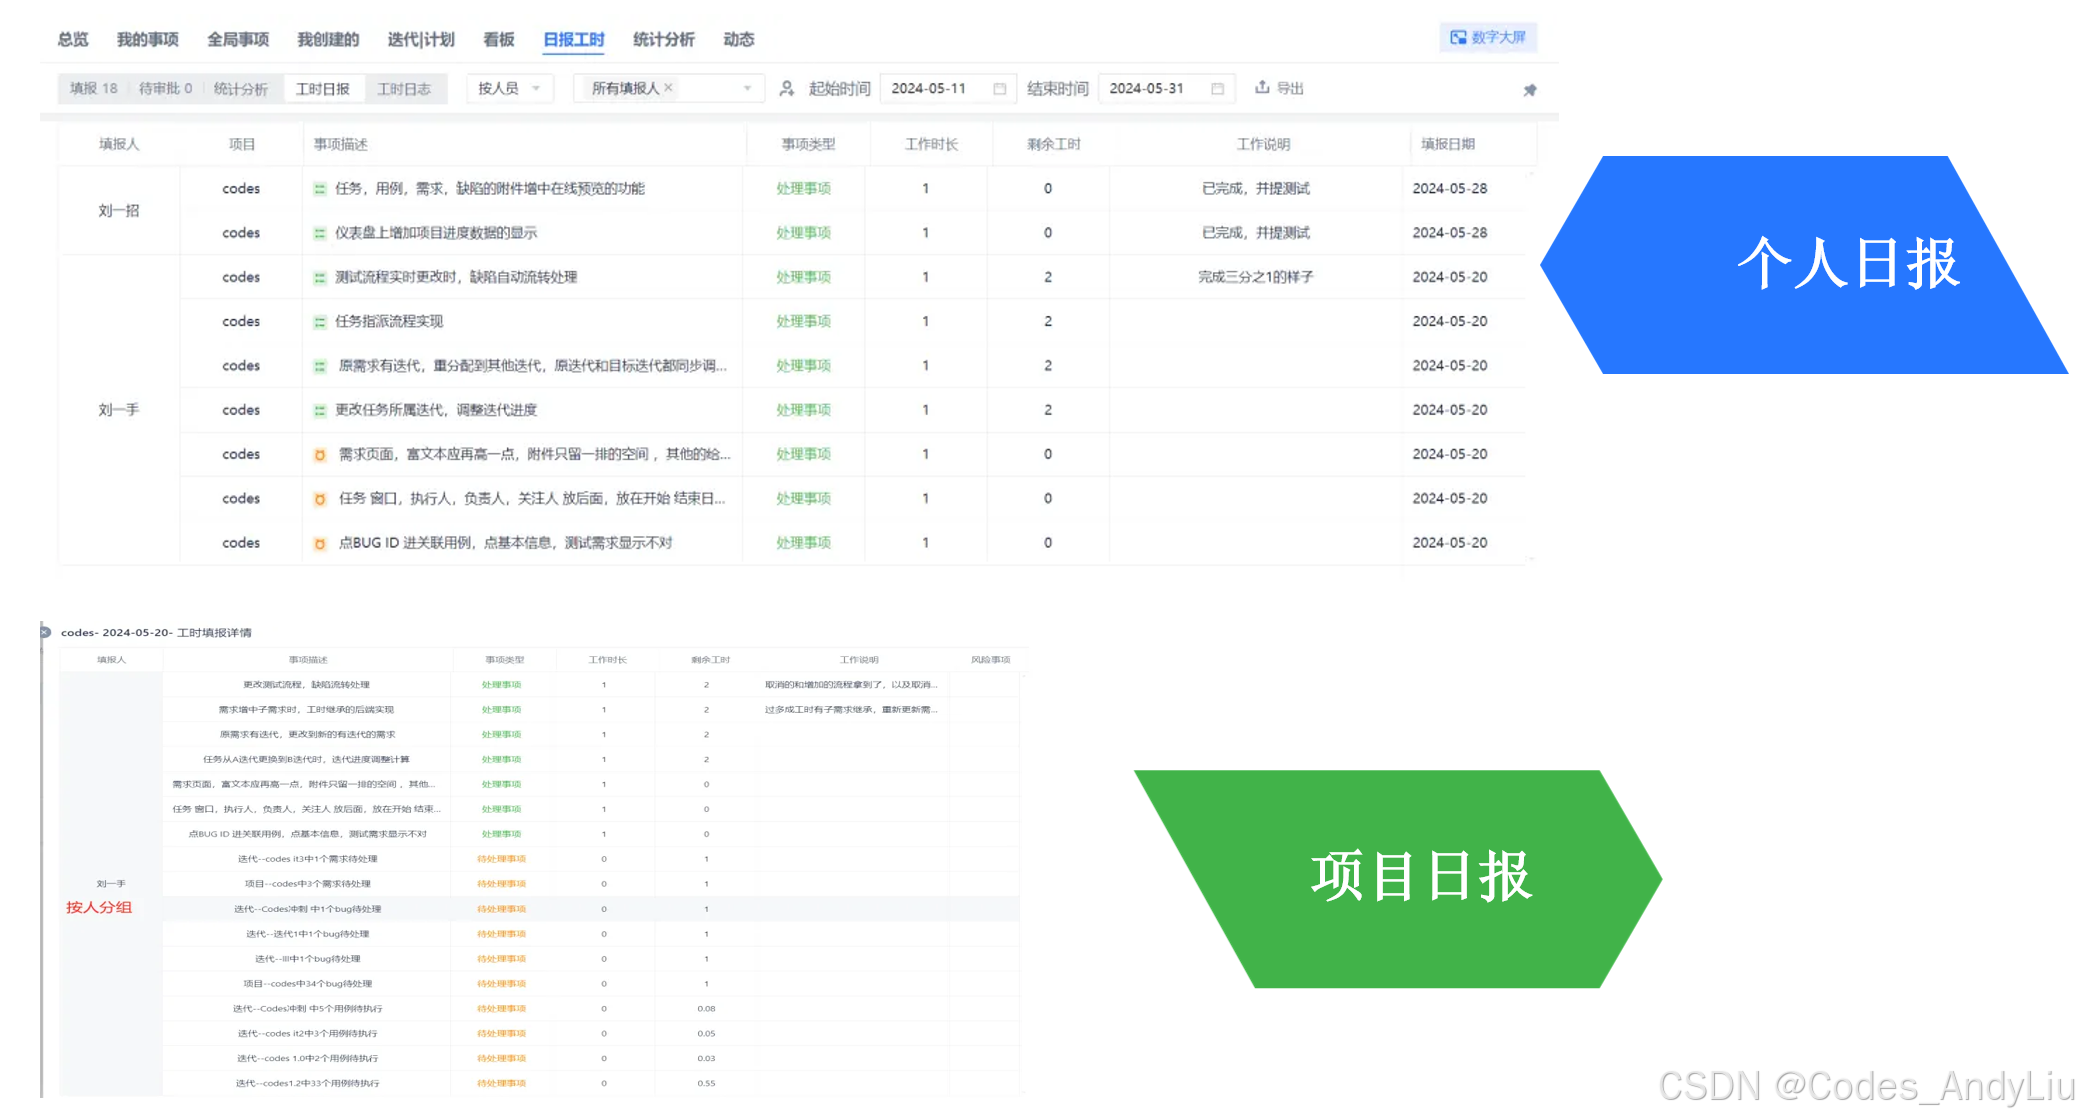Click the person icon beside 起始时间
The height and width of the screenshot is (1120, 2080).
click(x=787, y=88)
